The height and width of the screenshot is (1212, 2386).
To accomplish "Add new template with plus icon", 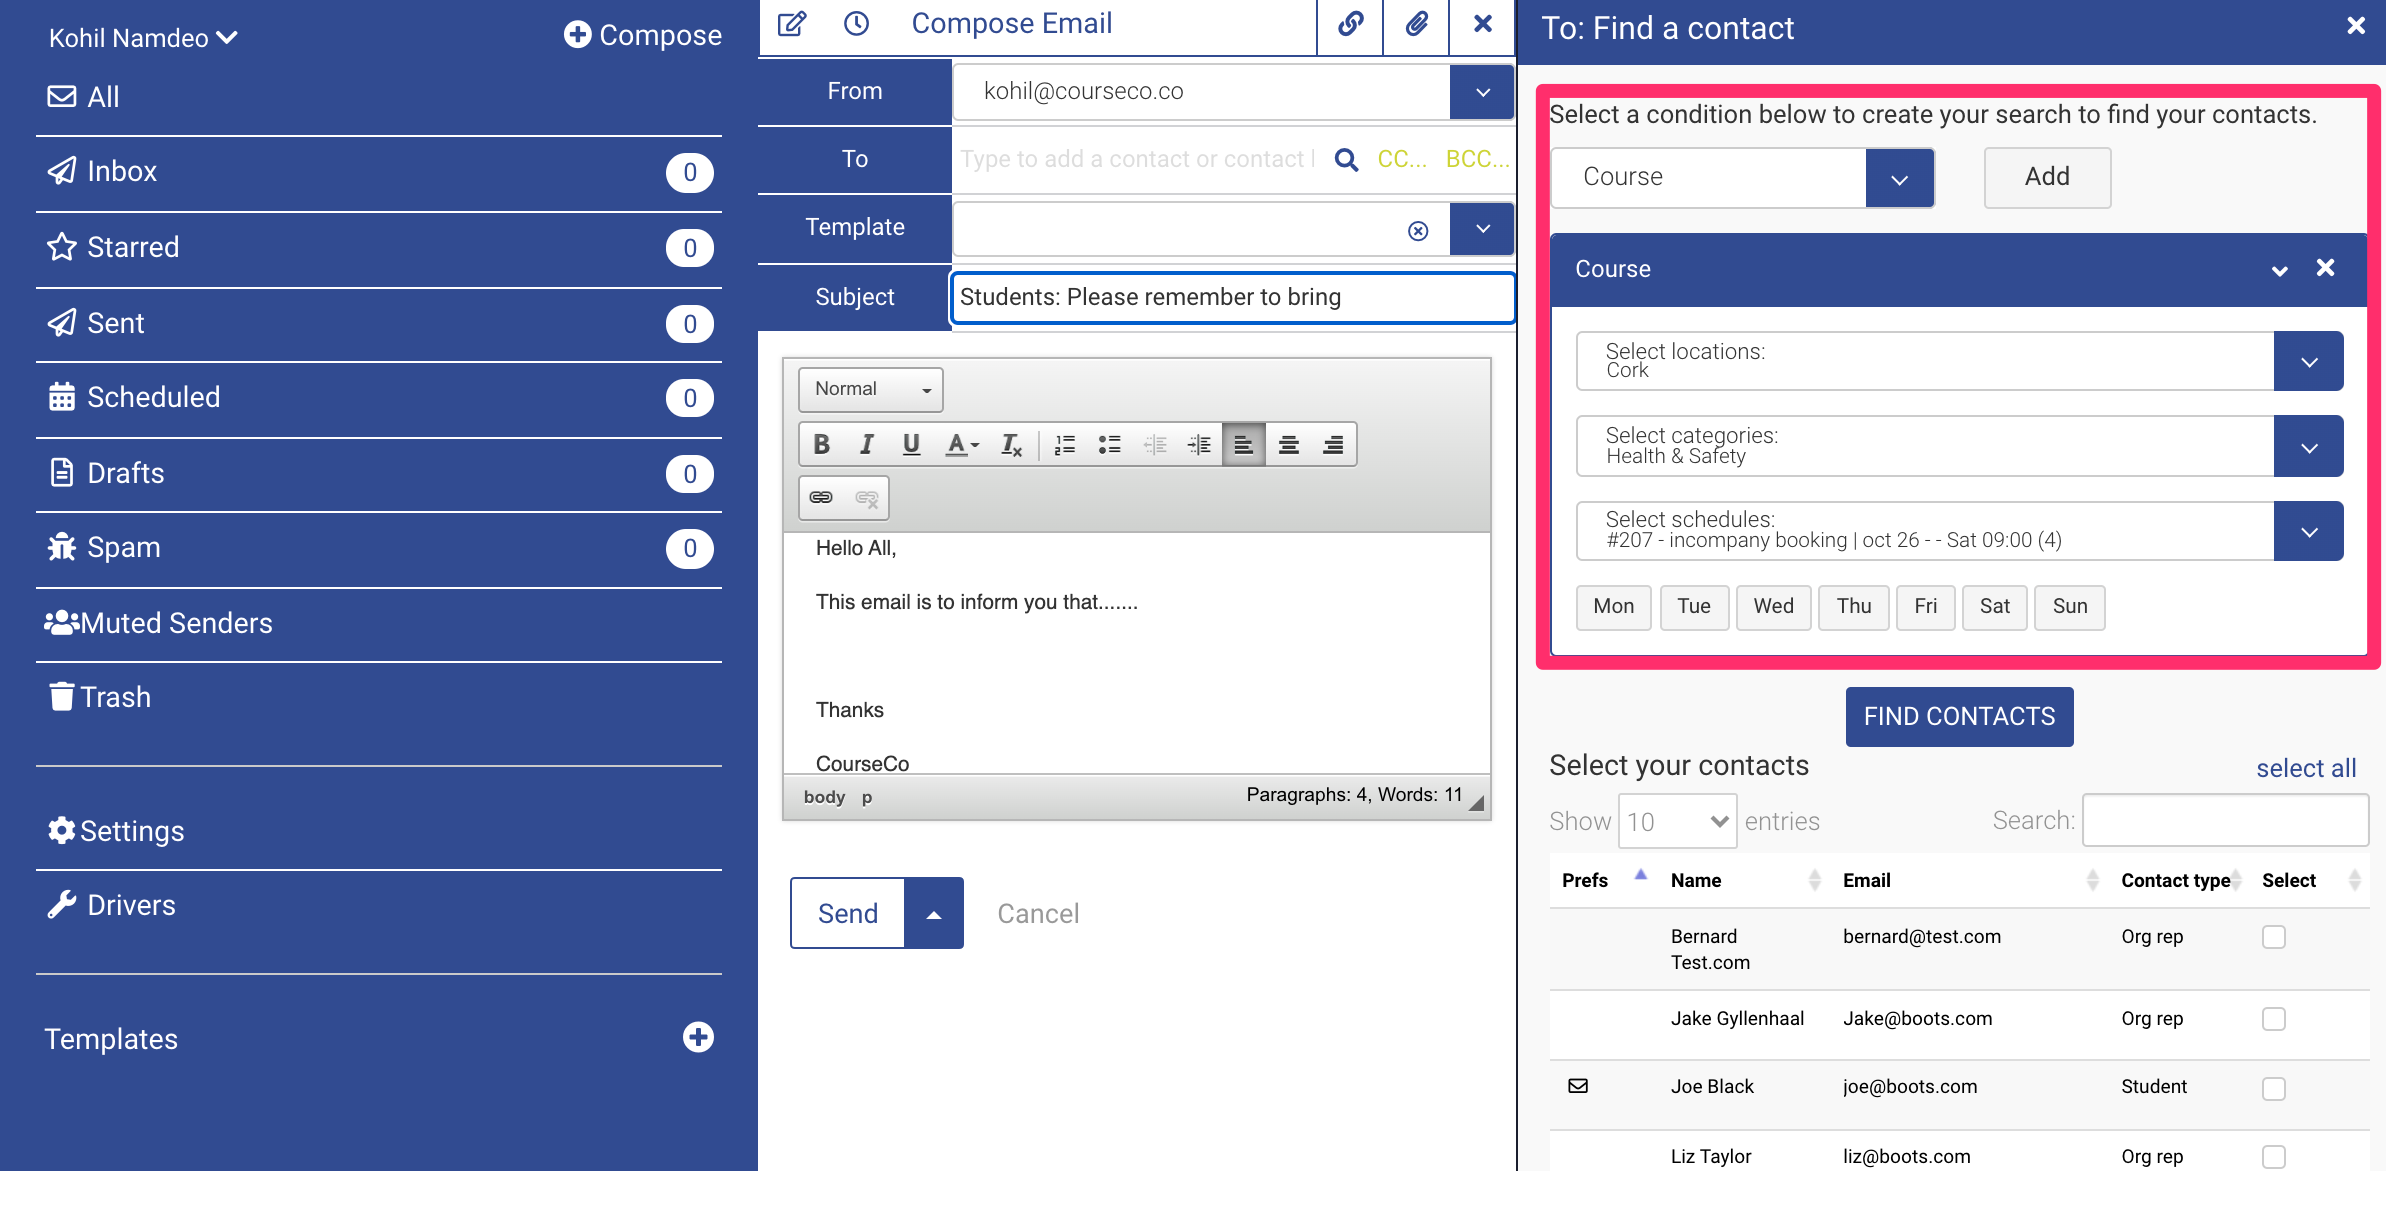I will [x=698, y=1037].
